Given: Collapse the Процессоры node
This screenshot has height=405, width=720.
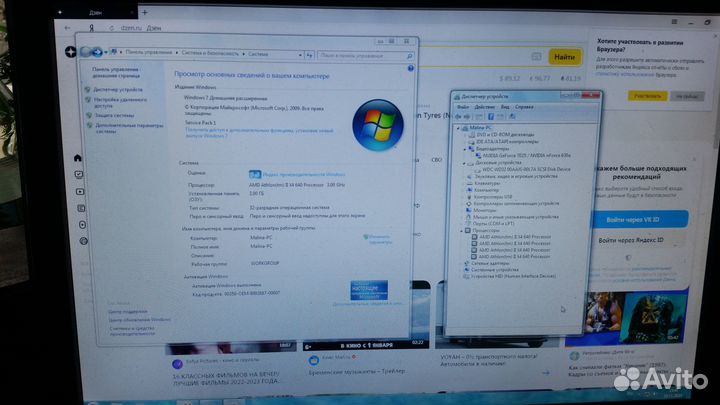Looking at the screenshot, I should (461, 231).
